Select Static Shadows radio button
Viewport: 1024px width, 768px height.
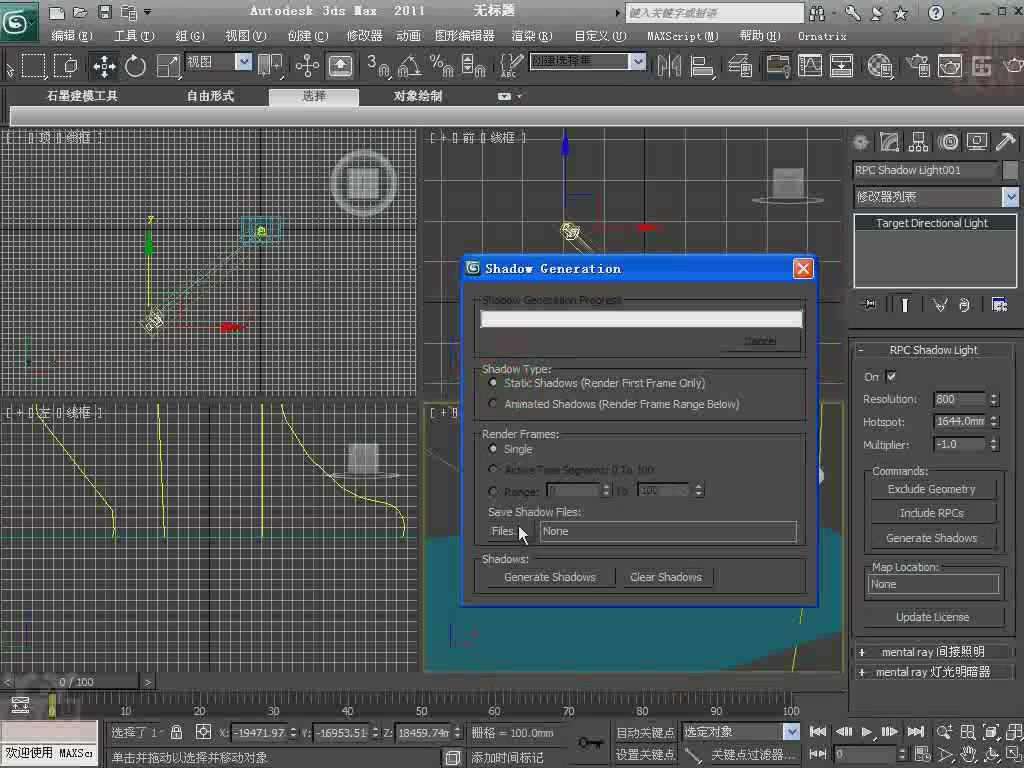pyautogui.click(x=493, y=383)
